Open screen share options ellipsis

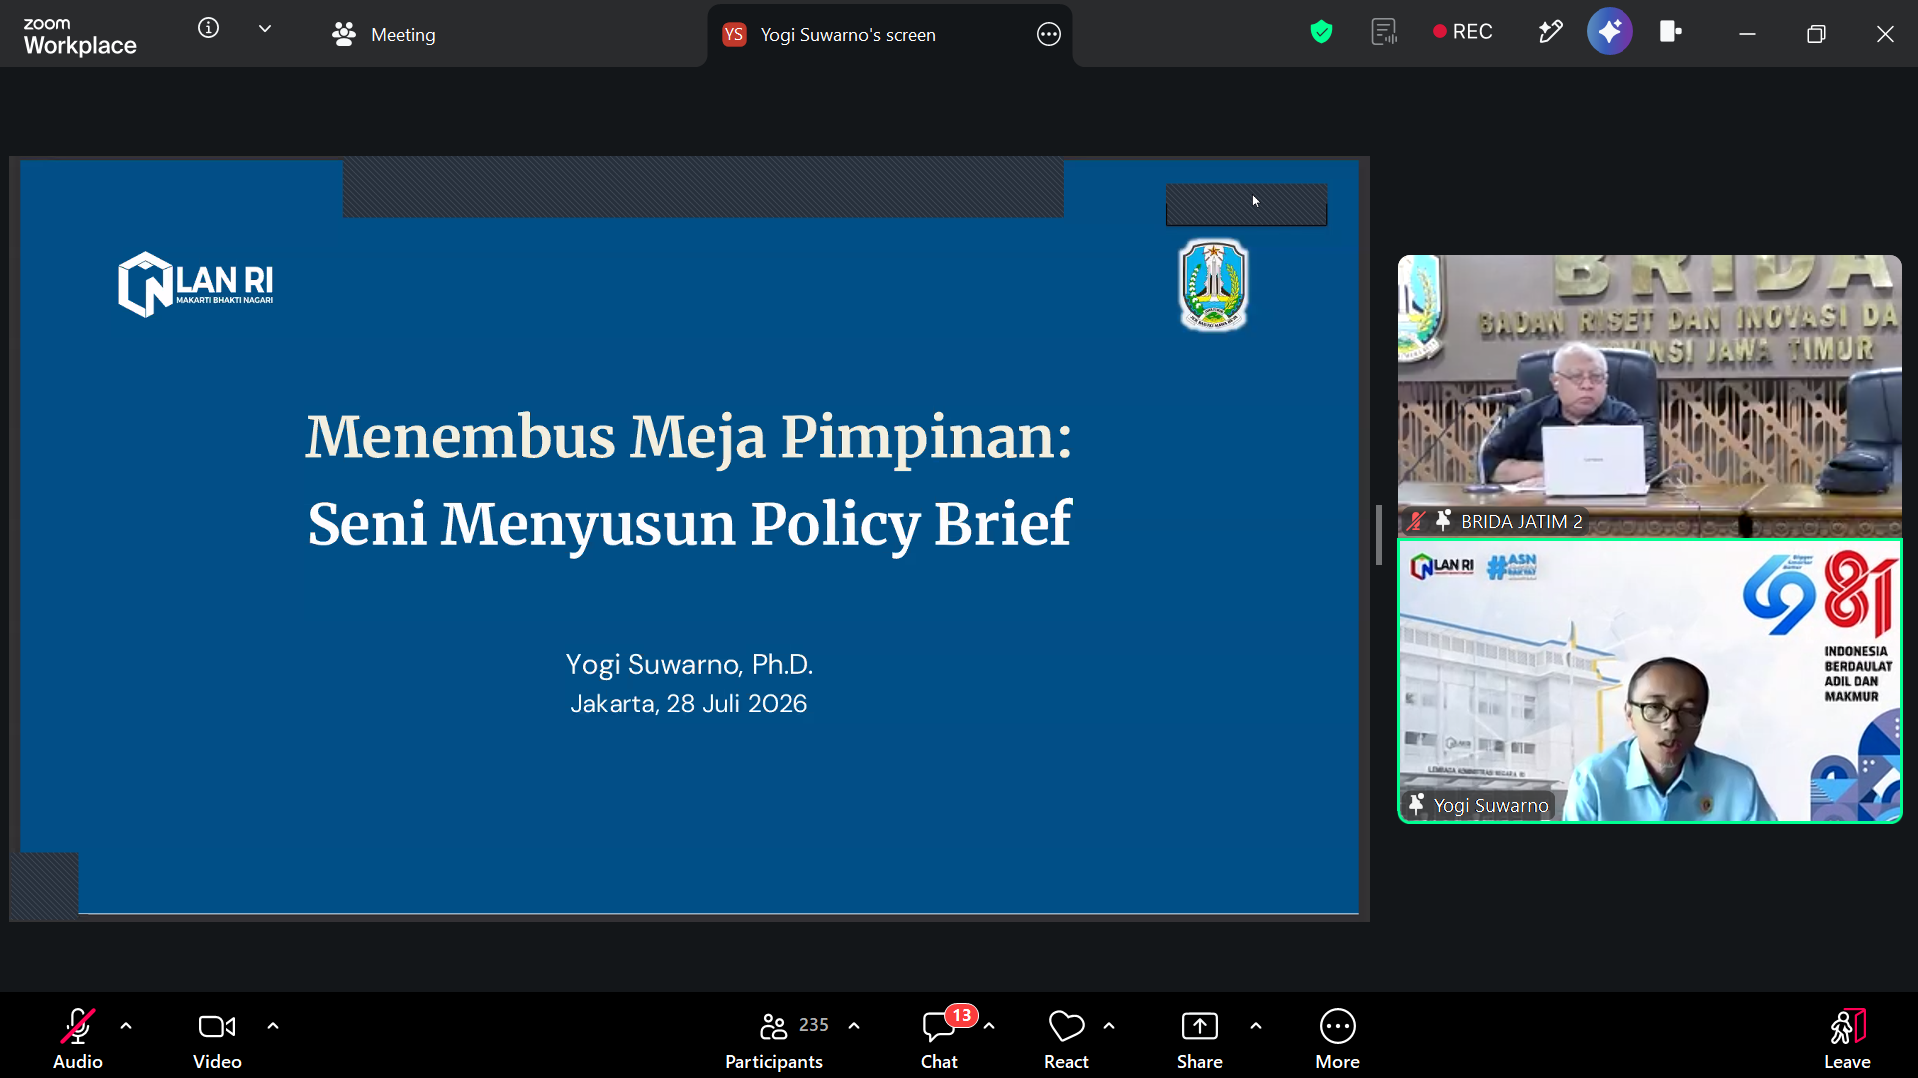pyautogui.click(x=1048, y=35)
